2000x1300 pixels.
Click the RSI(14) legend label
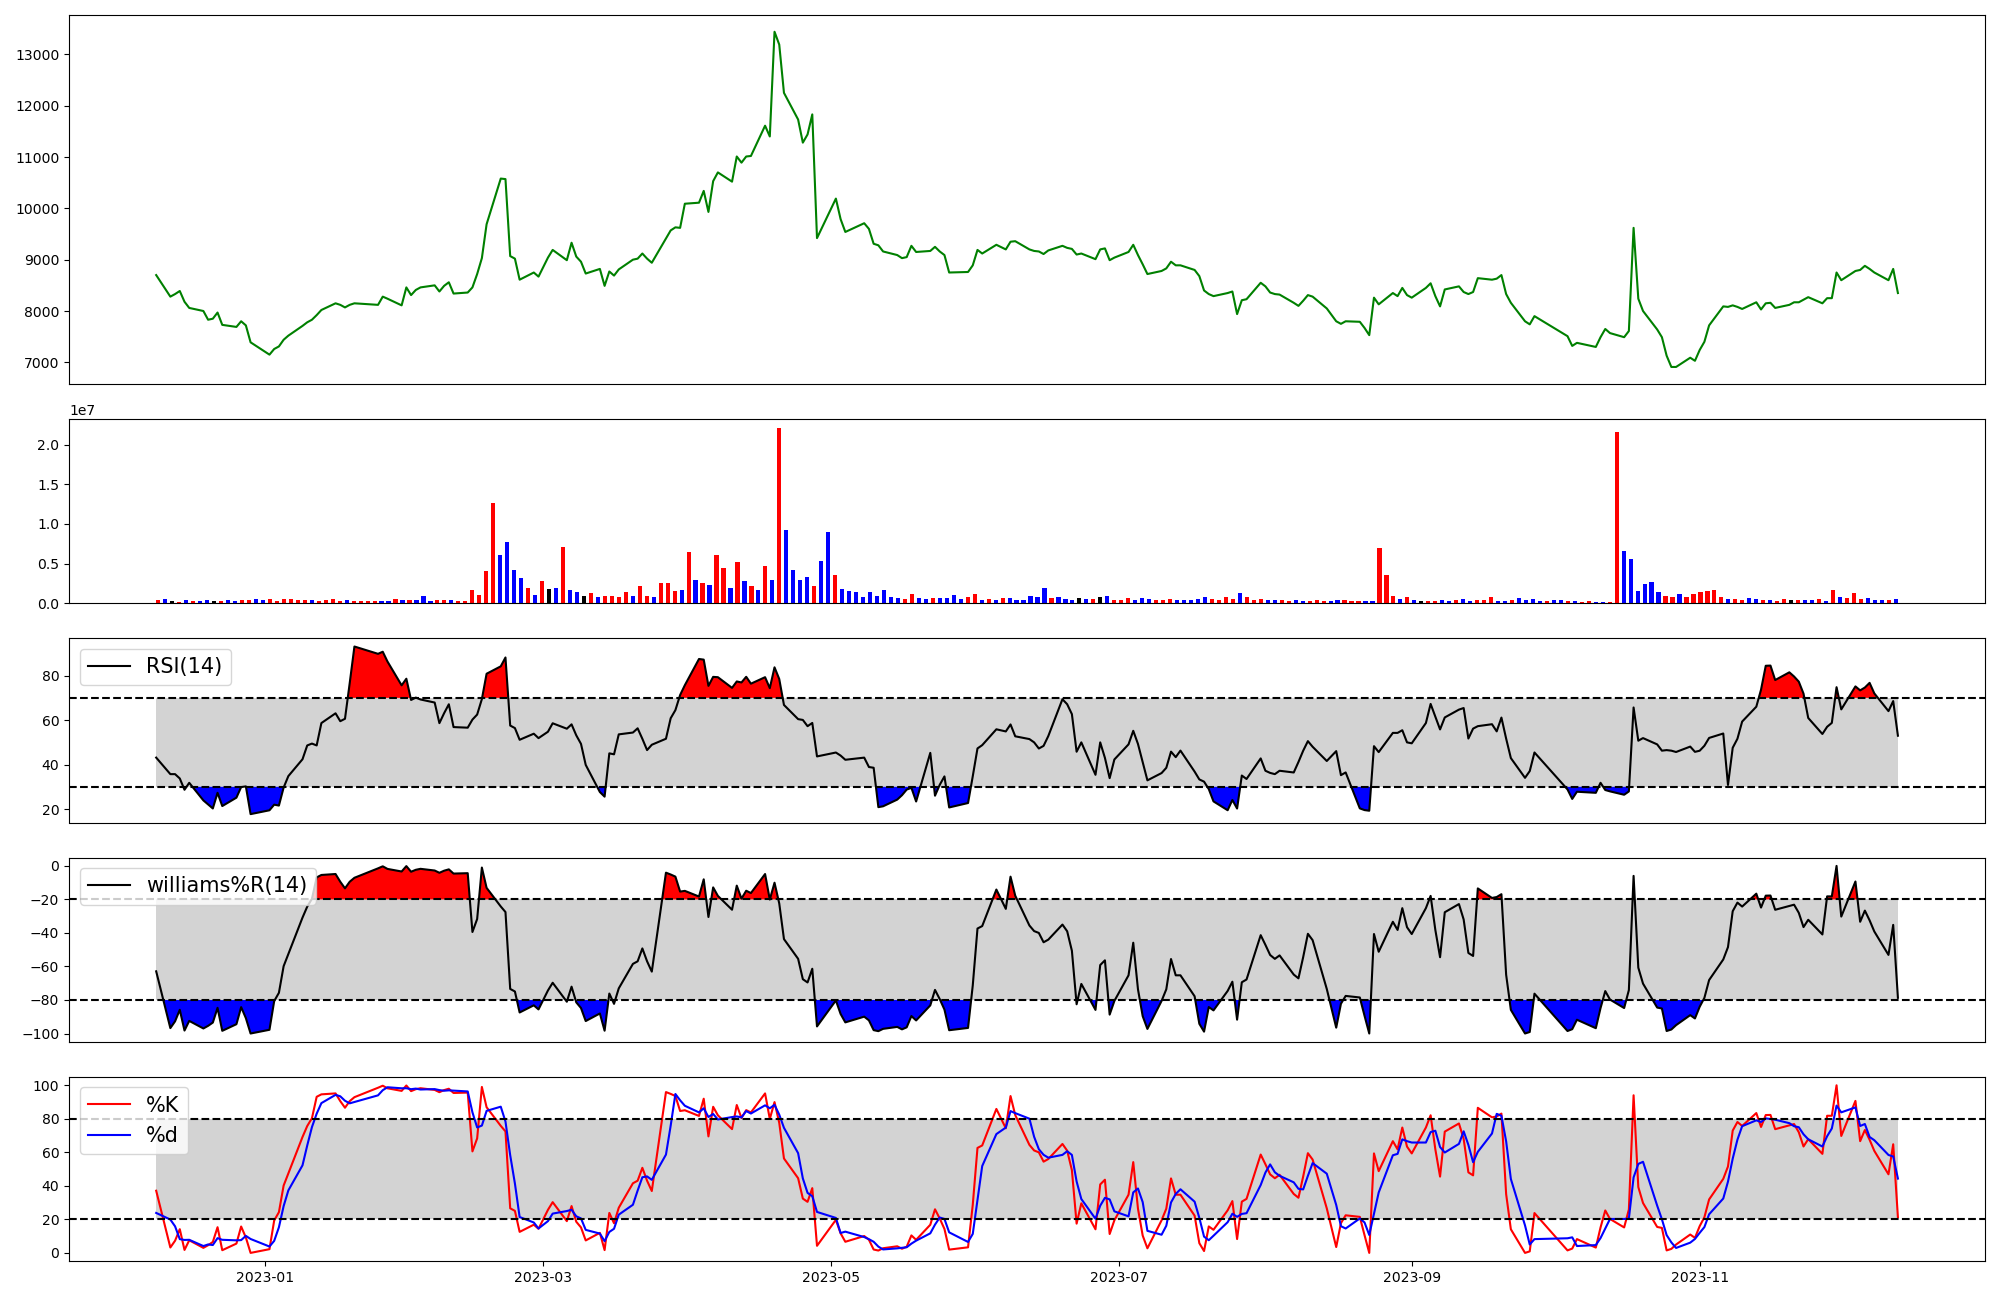(x=184, y=666)
